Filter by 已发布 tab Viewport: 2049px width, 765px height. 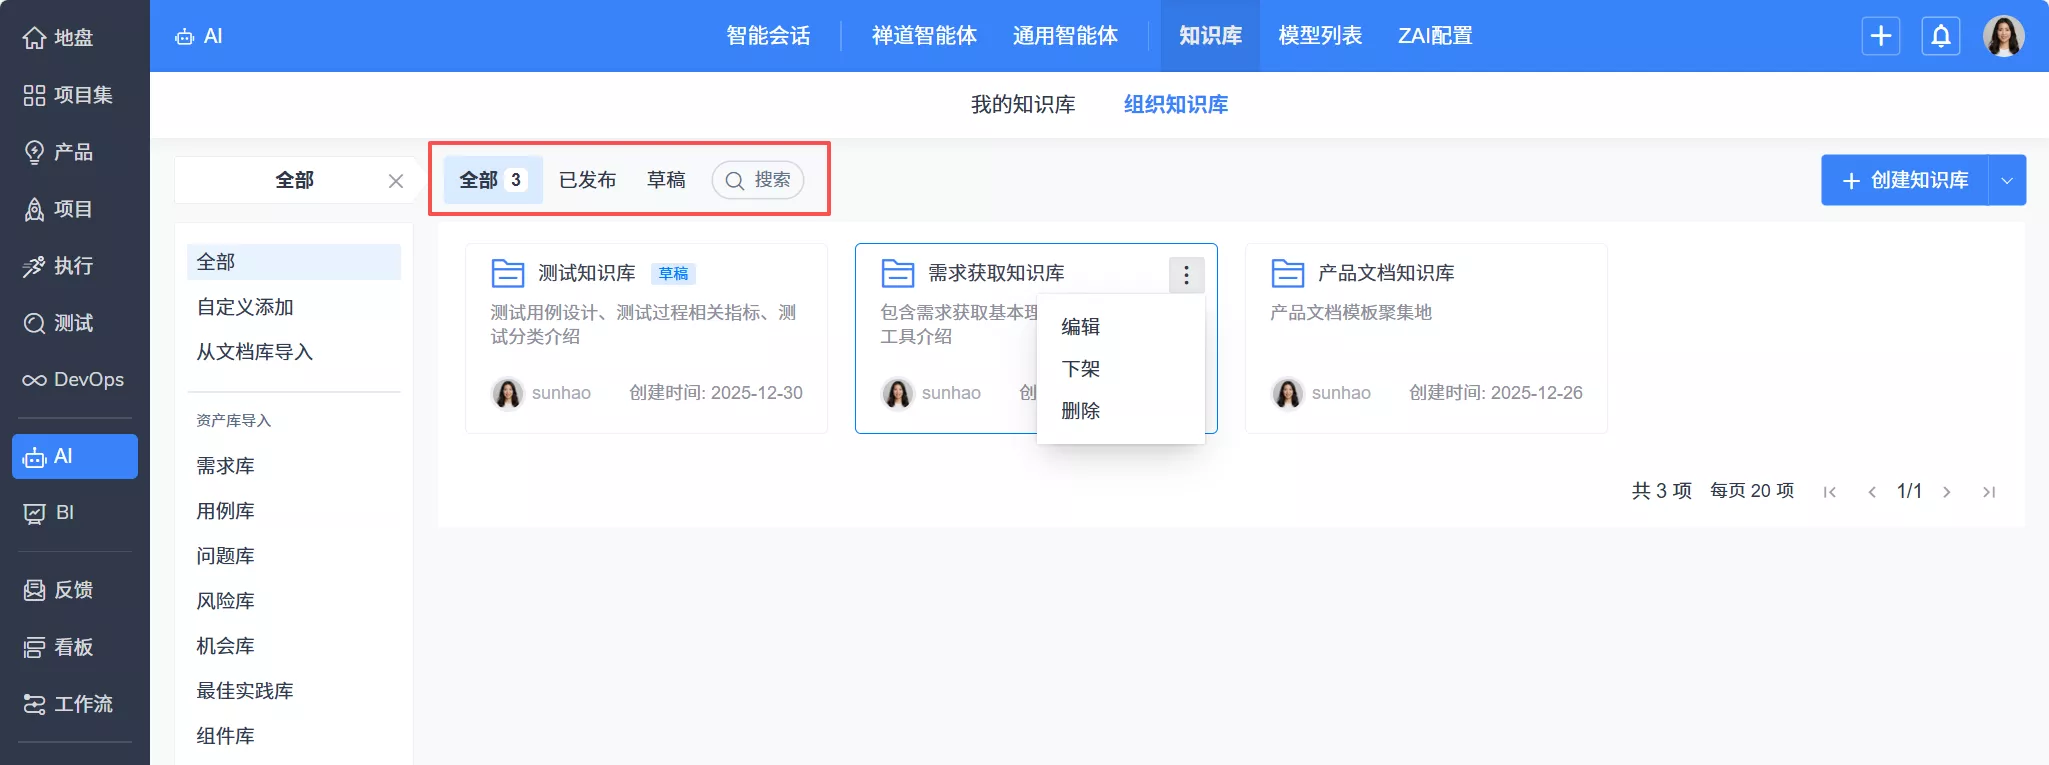click(587, 180)
